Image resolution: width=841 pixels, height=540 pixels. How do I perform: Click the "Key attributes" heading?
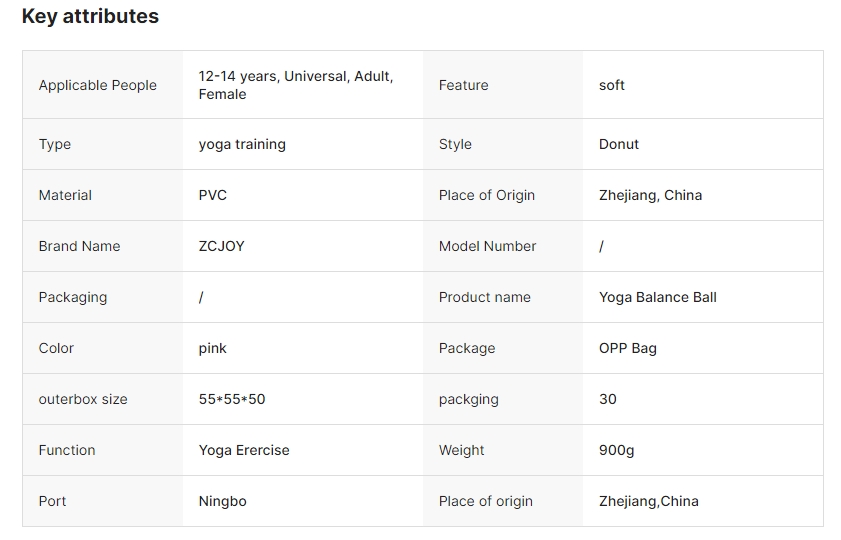pyautogui.click(x=90, y=17)
